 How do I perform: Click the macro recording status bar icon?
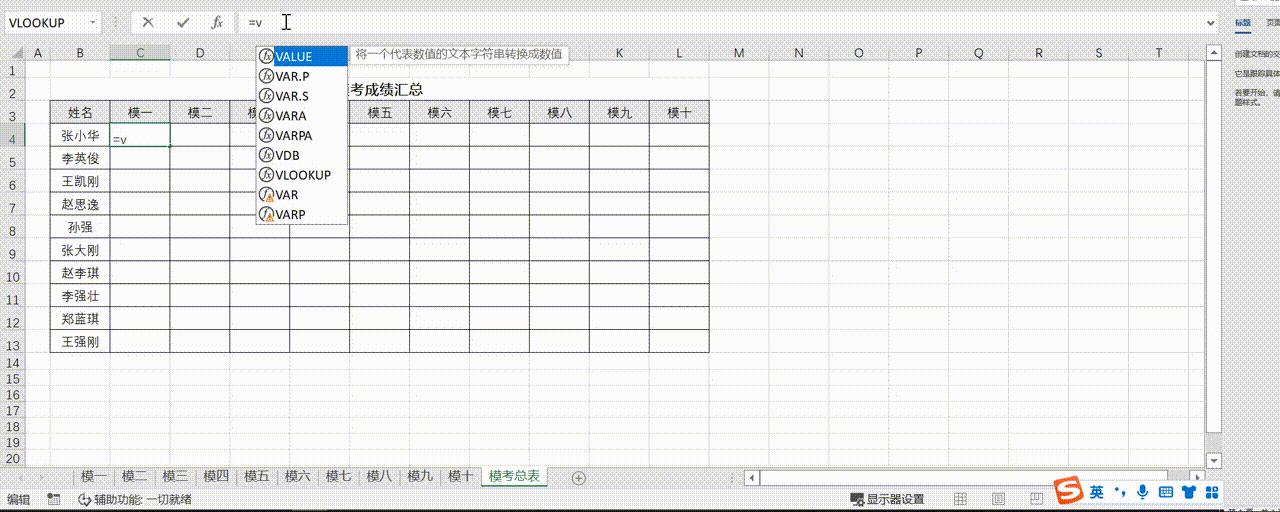click(54, 499)
